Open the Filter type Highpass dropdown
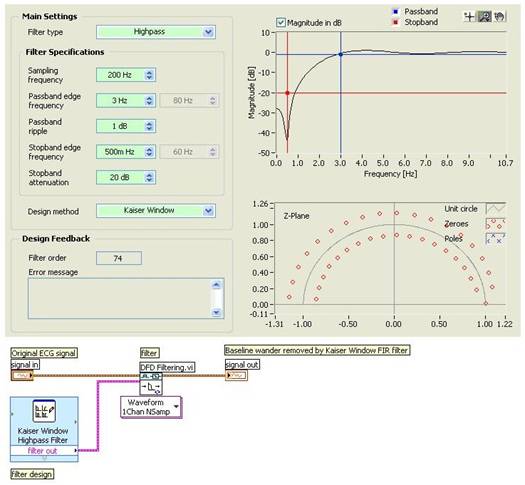Image resolution: width=525 pixels, height=485 pixels. [208, 32]
